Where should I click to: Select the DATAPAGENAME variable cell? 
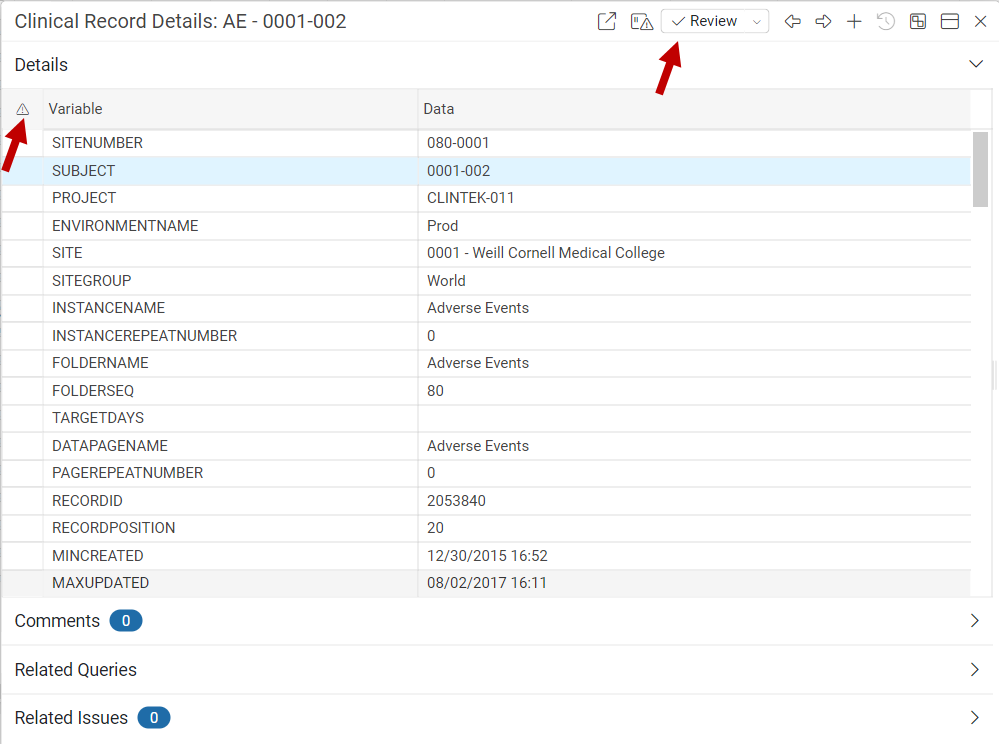click(231, 446)
